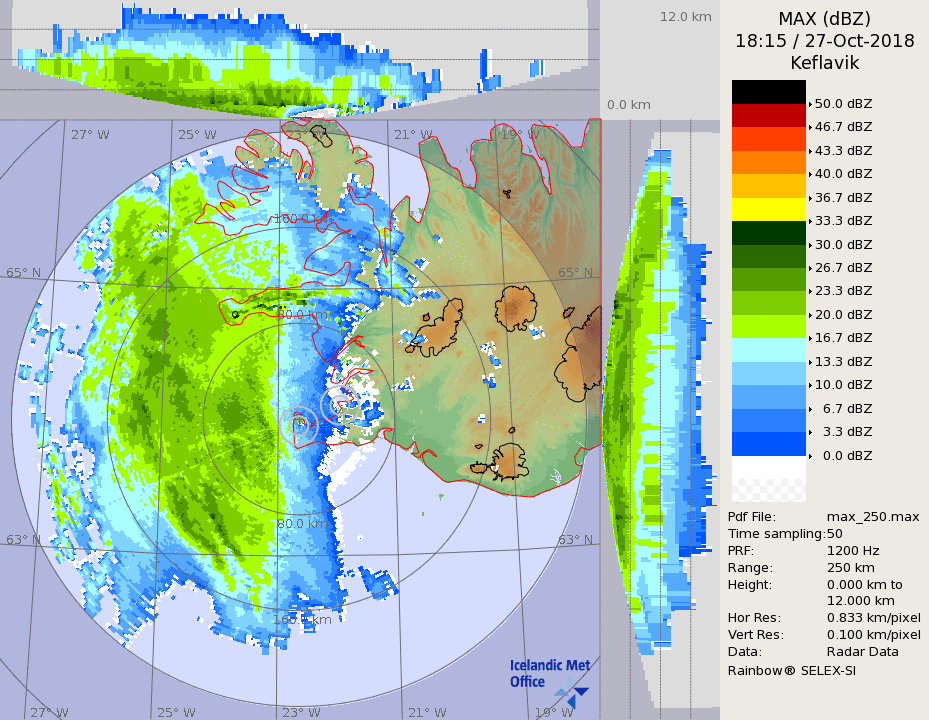Click the 18:15 / 27-Oct-2018 timestamp
929x720 pixels.
point(824,41)
